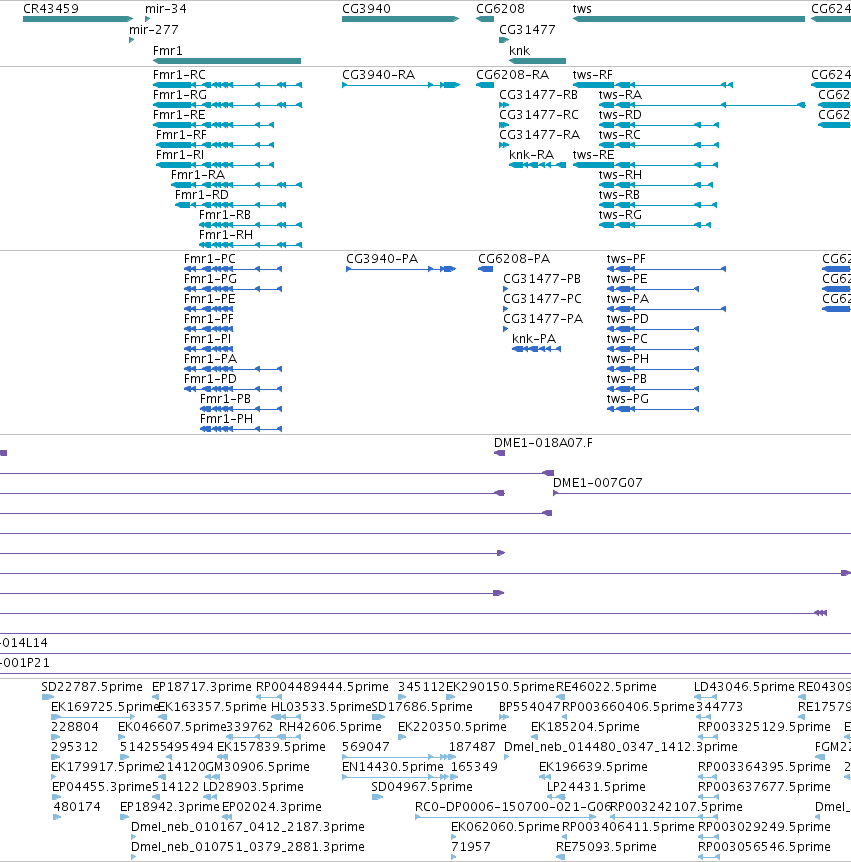This screenshot has width=851, height=862.
Task: Click transcript label Fmr1-RE
Action: coord(179,115)
